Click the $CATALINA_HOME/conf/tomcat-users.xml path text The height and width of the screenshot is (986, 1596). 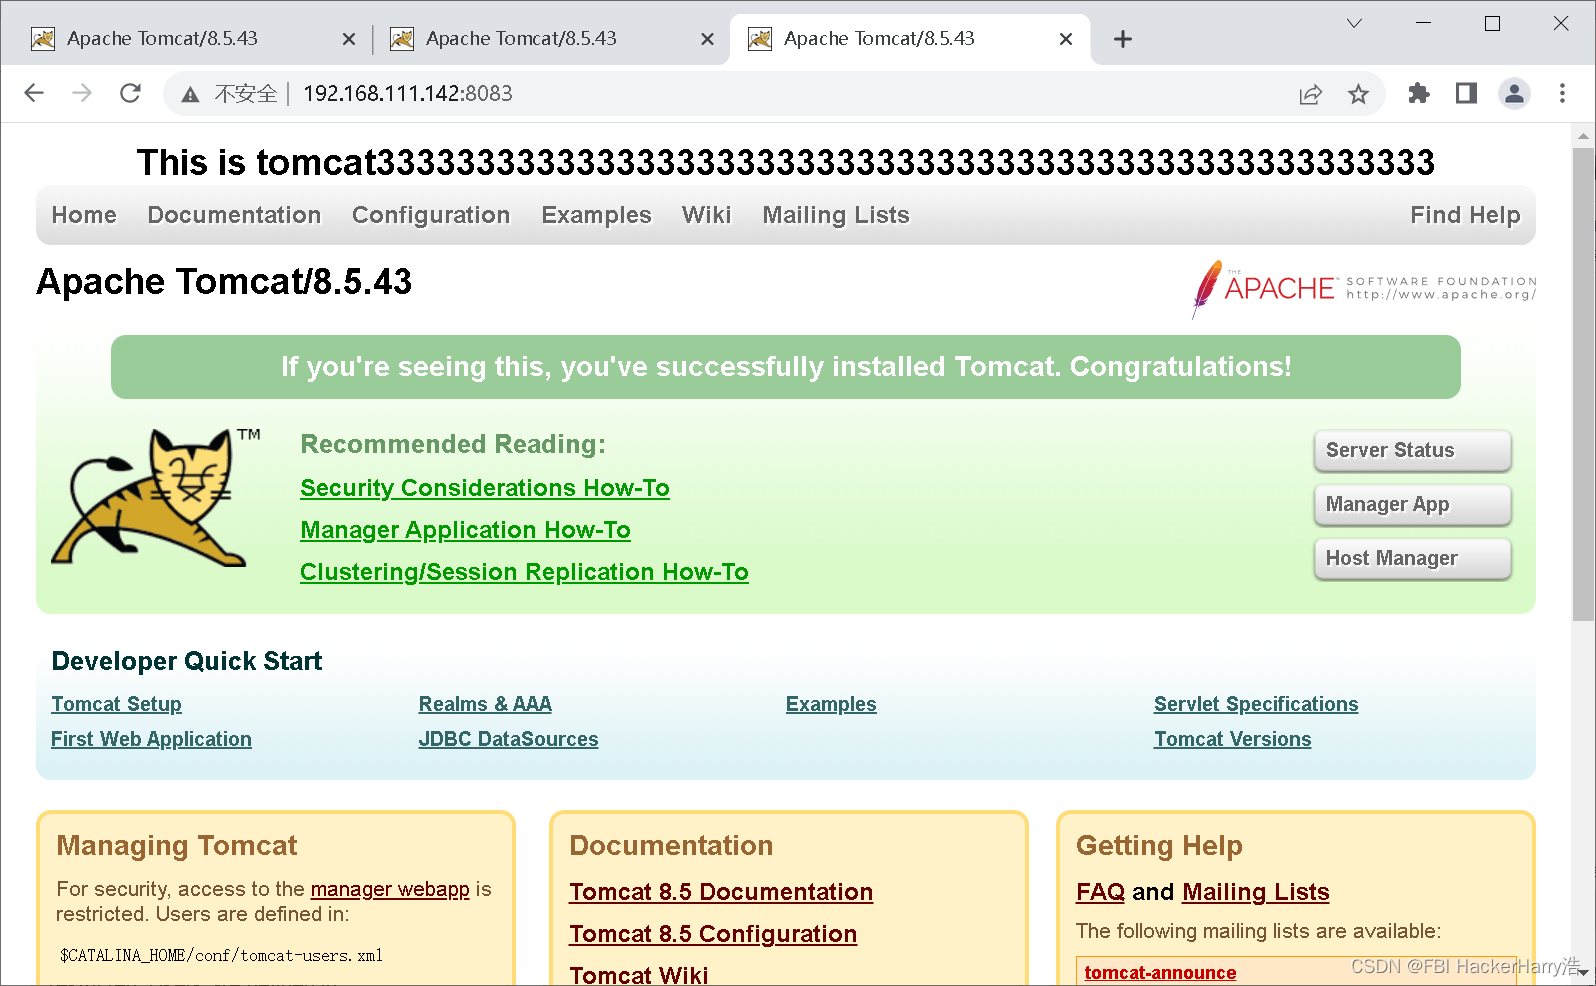point(221,956)
